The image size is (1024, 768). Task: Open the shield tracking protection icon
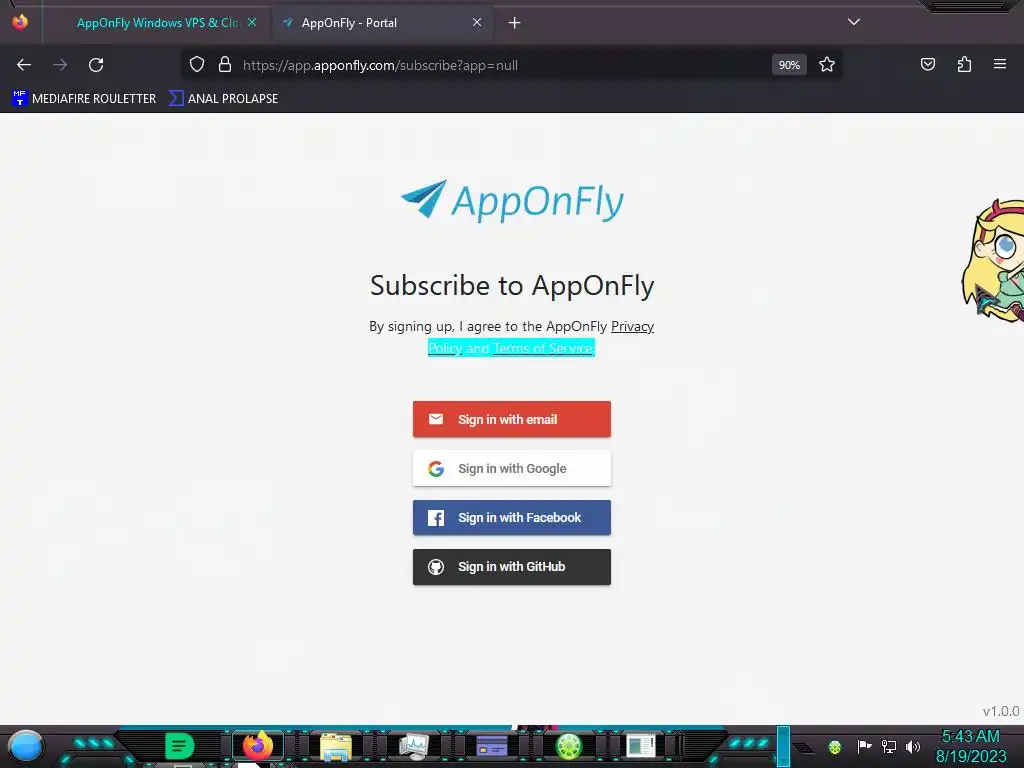[197, 65]
